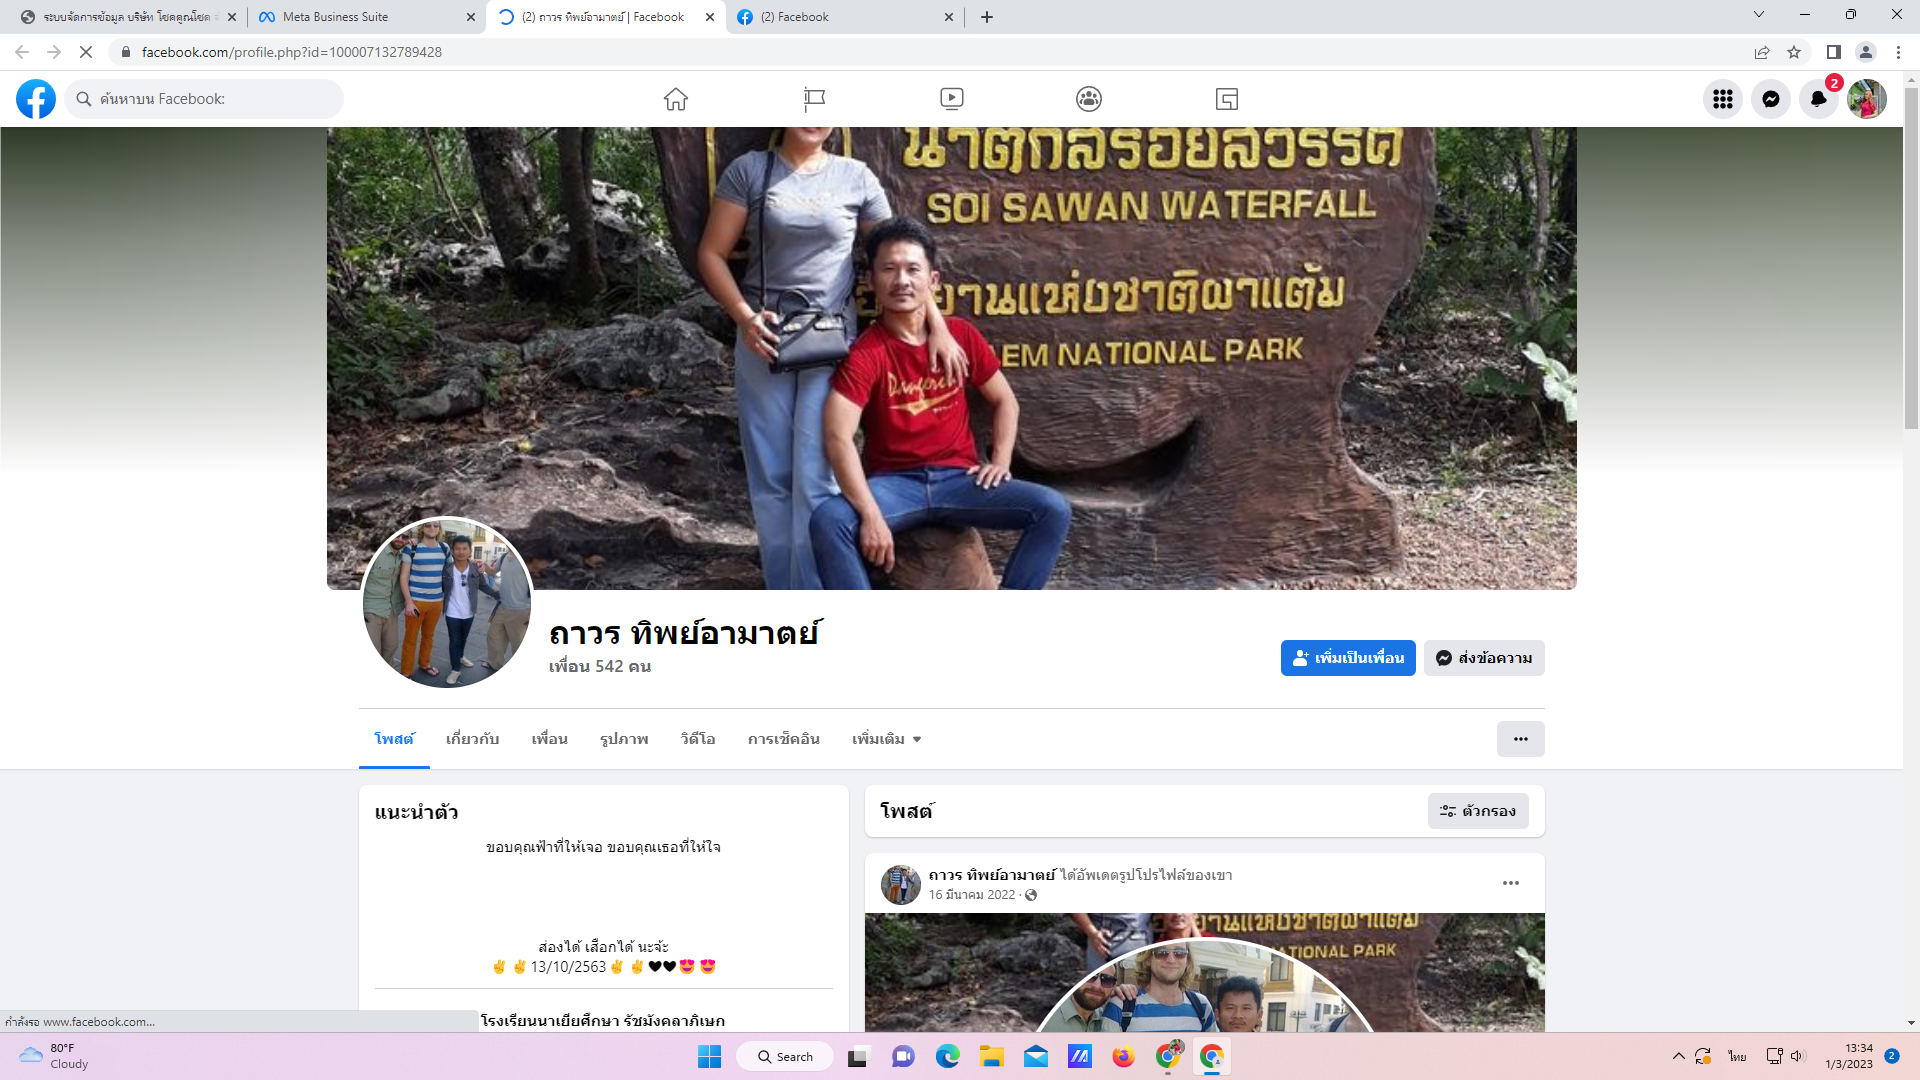Open the ตัวกรอง posts filter button
The image size is (1920, 1080).
pyautogui.click(x=1477, y=811)
